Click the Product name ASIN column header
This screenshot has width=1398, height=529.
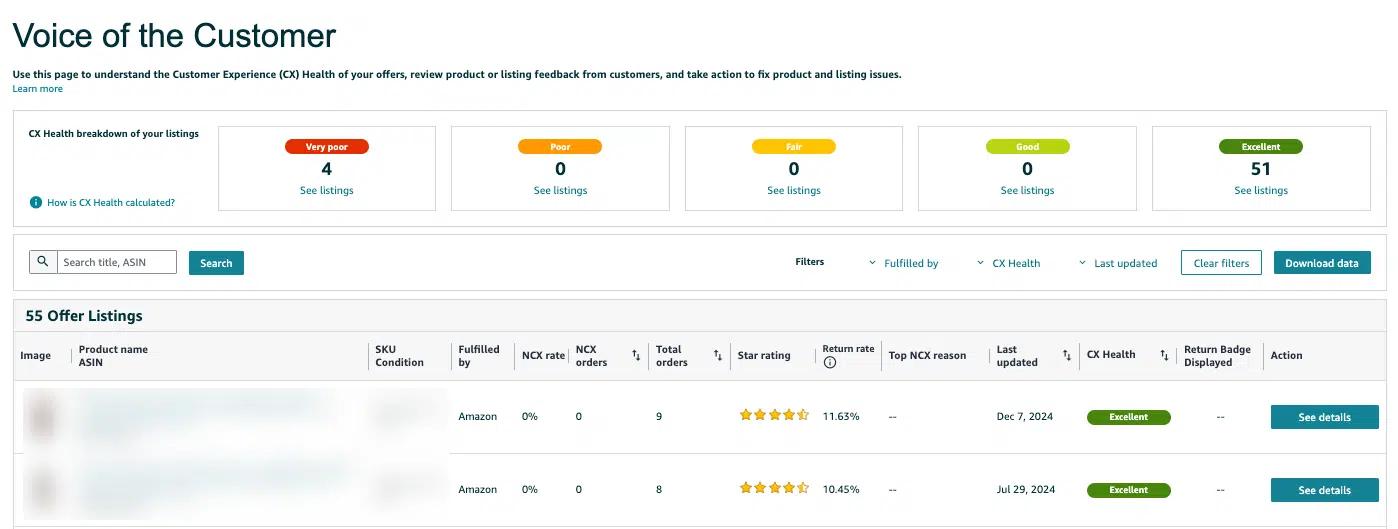point(113,355)
